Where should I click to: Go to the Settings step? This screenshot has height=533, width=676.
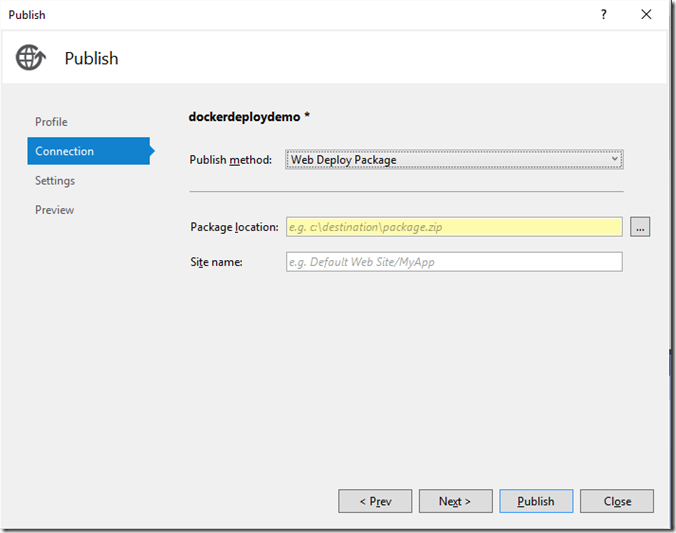[x=55, y=181]
